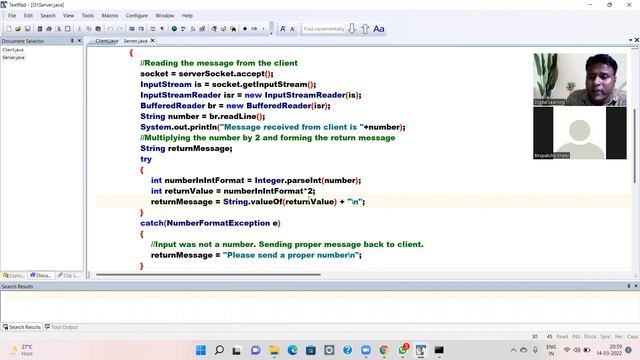Find next with the down arrow
This screenshot has height=360, width=640.
[x=352, y=29]
